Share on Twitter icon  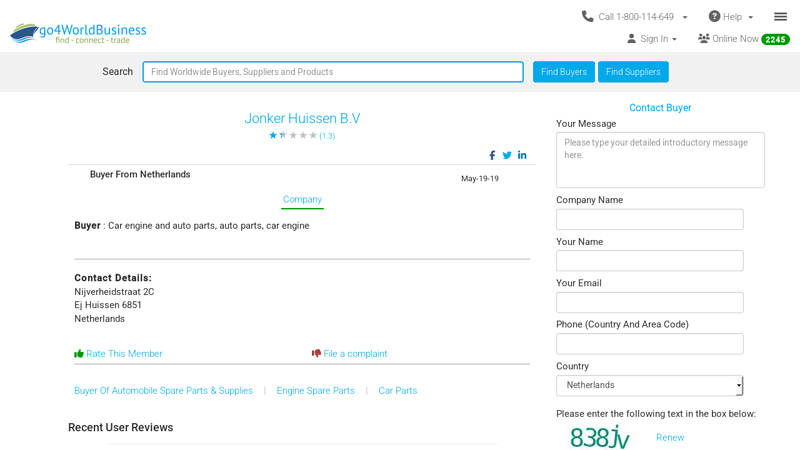[507, 155]
